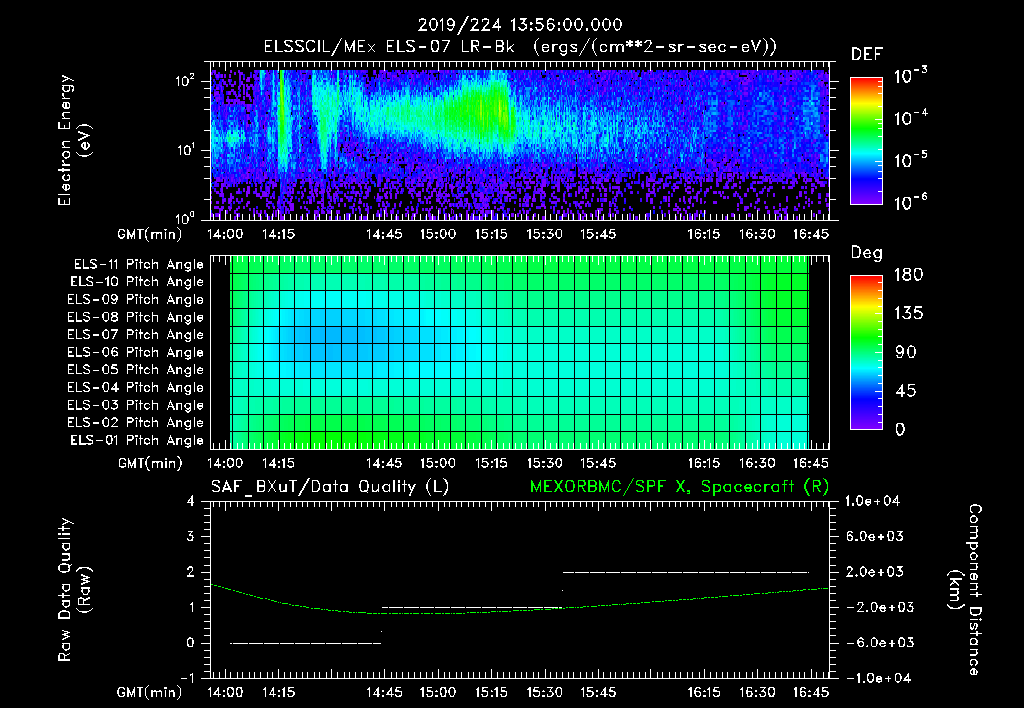Click the 10^-6 value on the DEF color scale
Screen dimensions: 1024x708
(x=910, y=202)
